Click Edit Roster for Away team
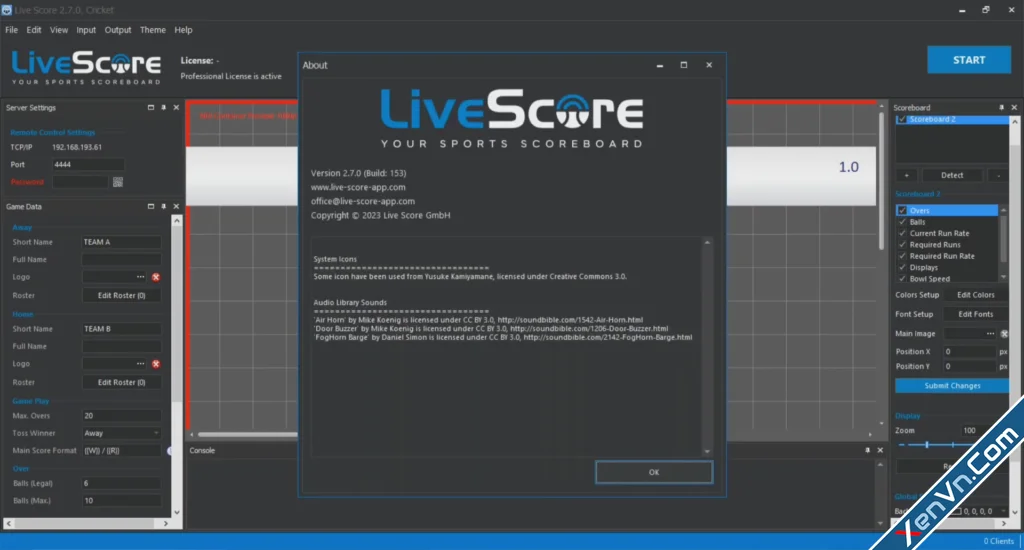 click(121, 295)
